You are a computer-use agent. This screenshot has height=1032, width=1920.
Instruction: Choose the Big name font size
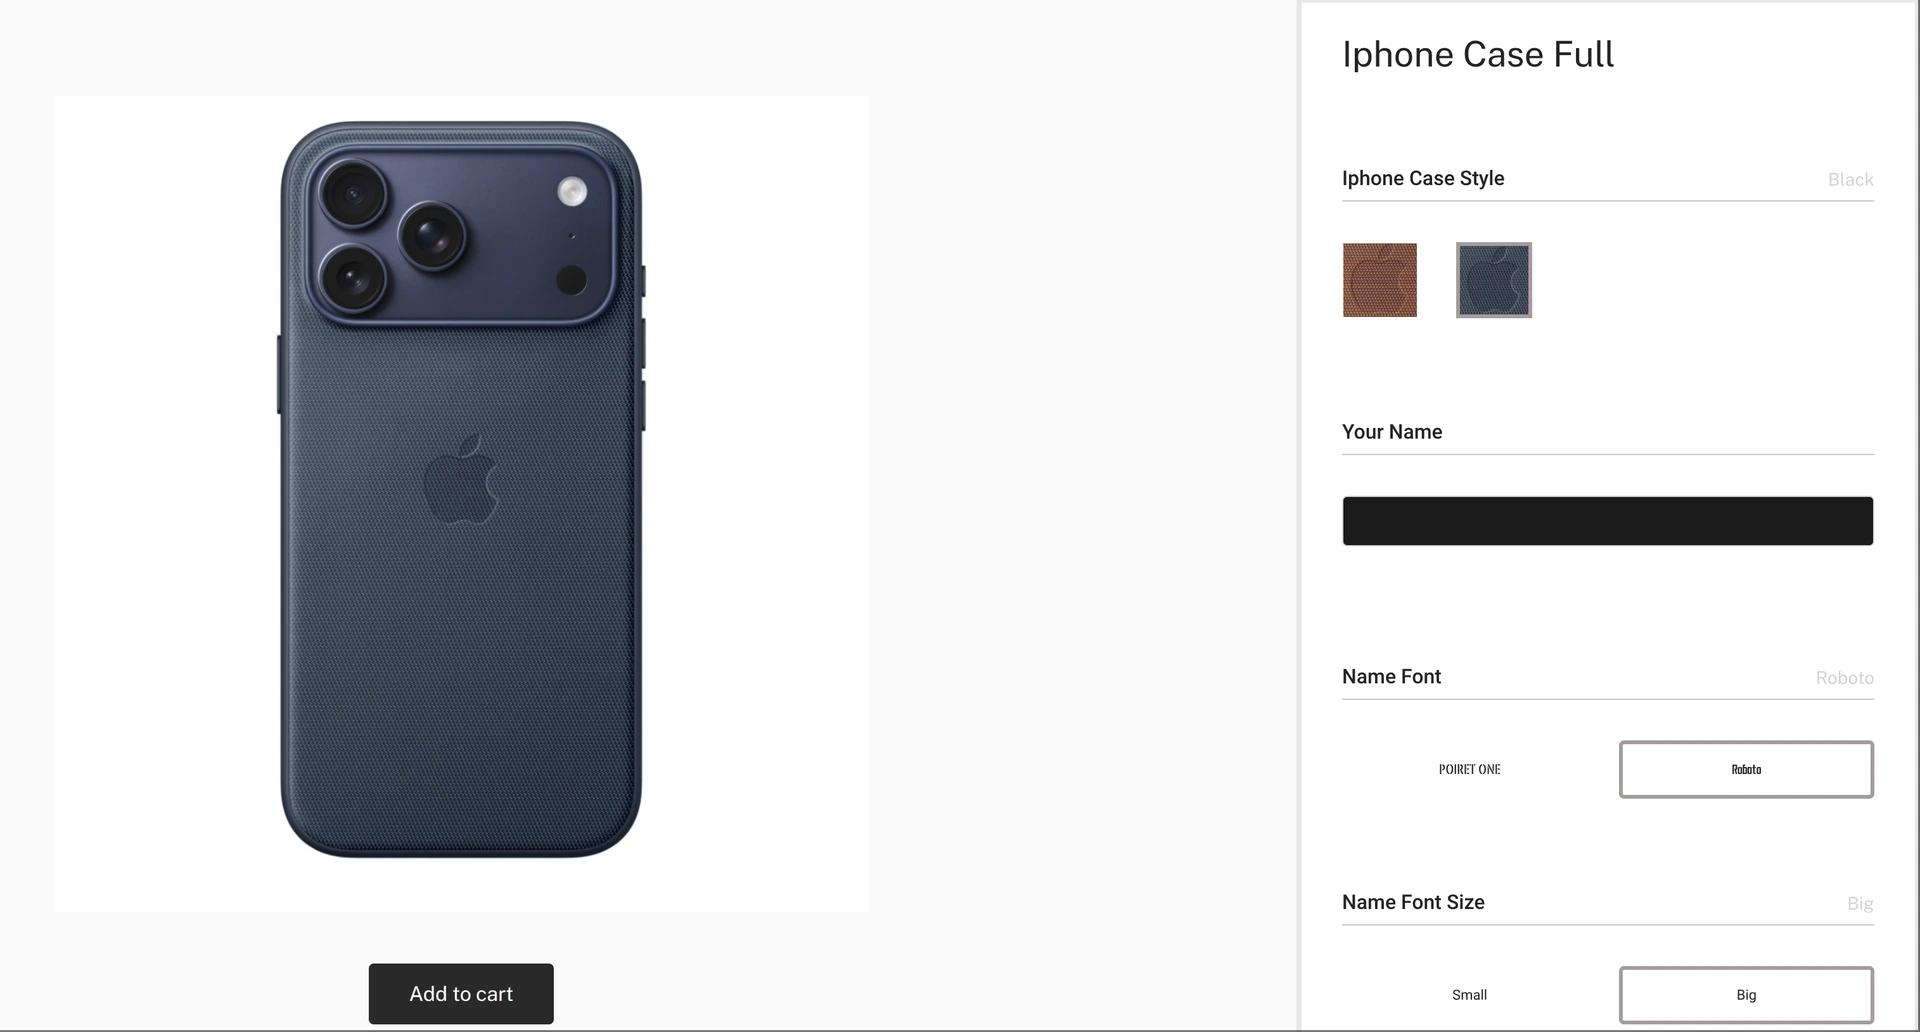[x=1746, y=995]
